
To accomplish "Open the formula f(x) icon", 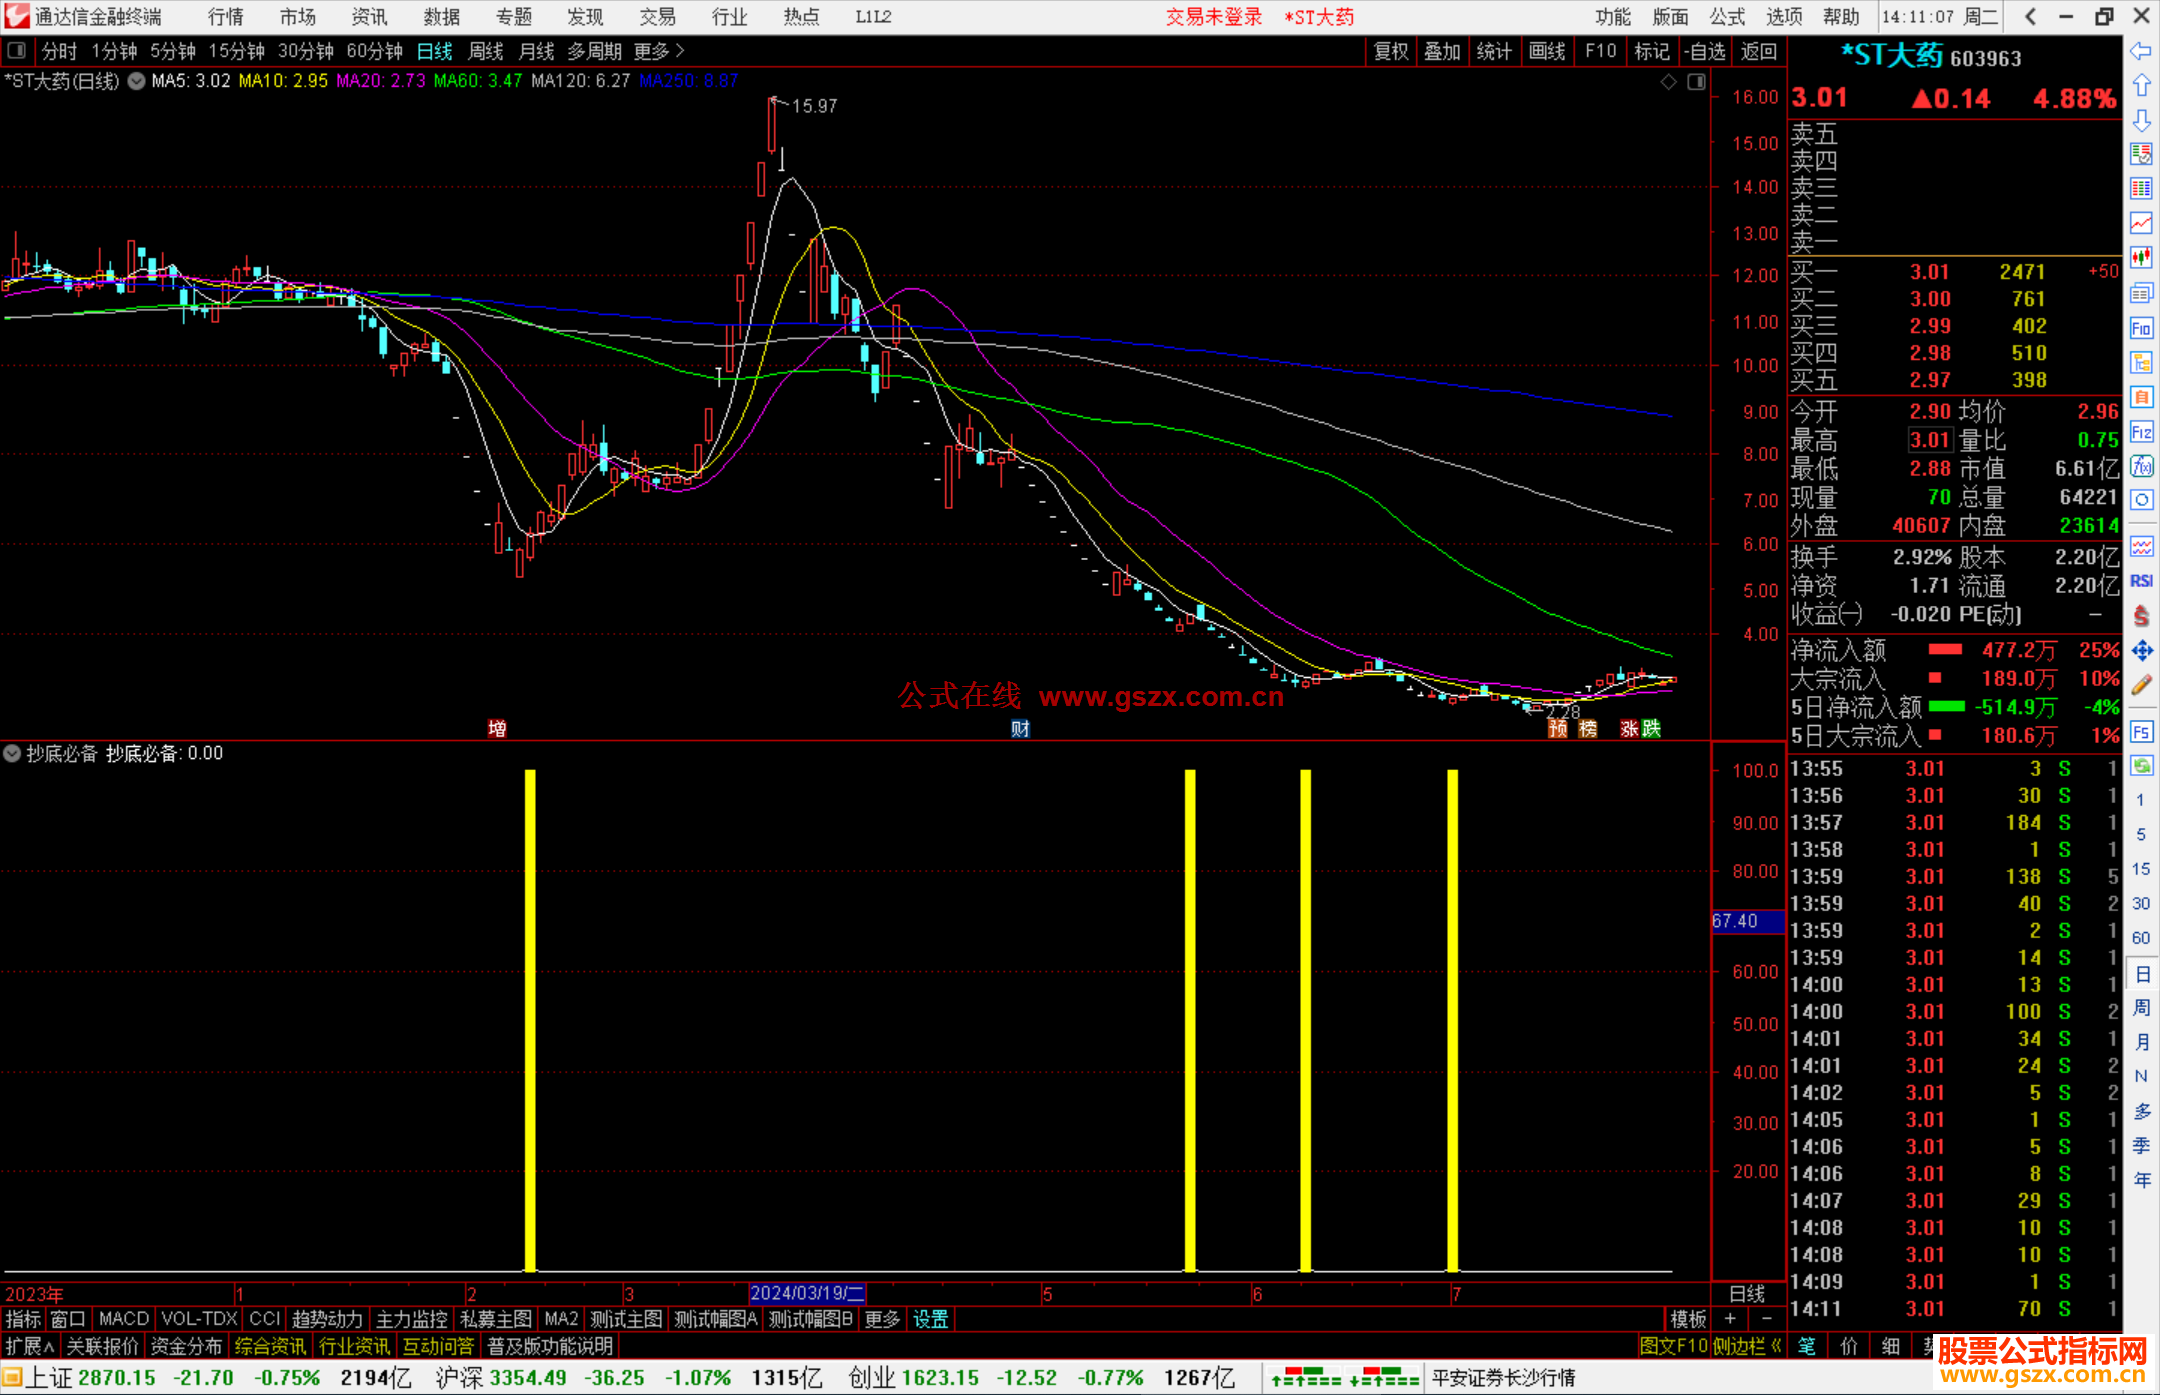I will tap(2141, 466).
